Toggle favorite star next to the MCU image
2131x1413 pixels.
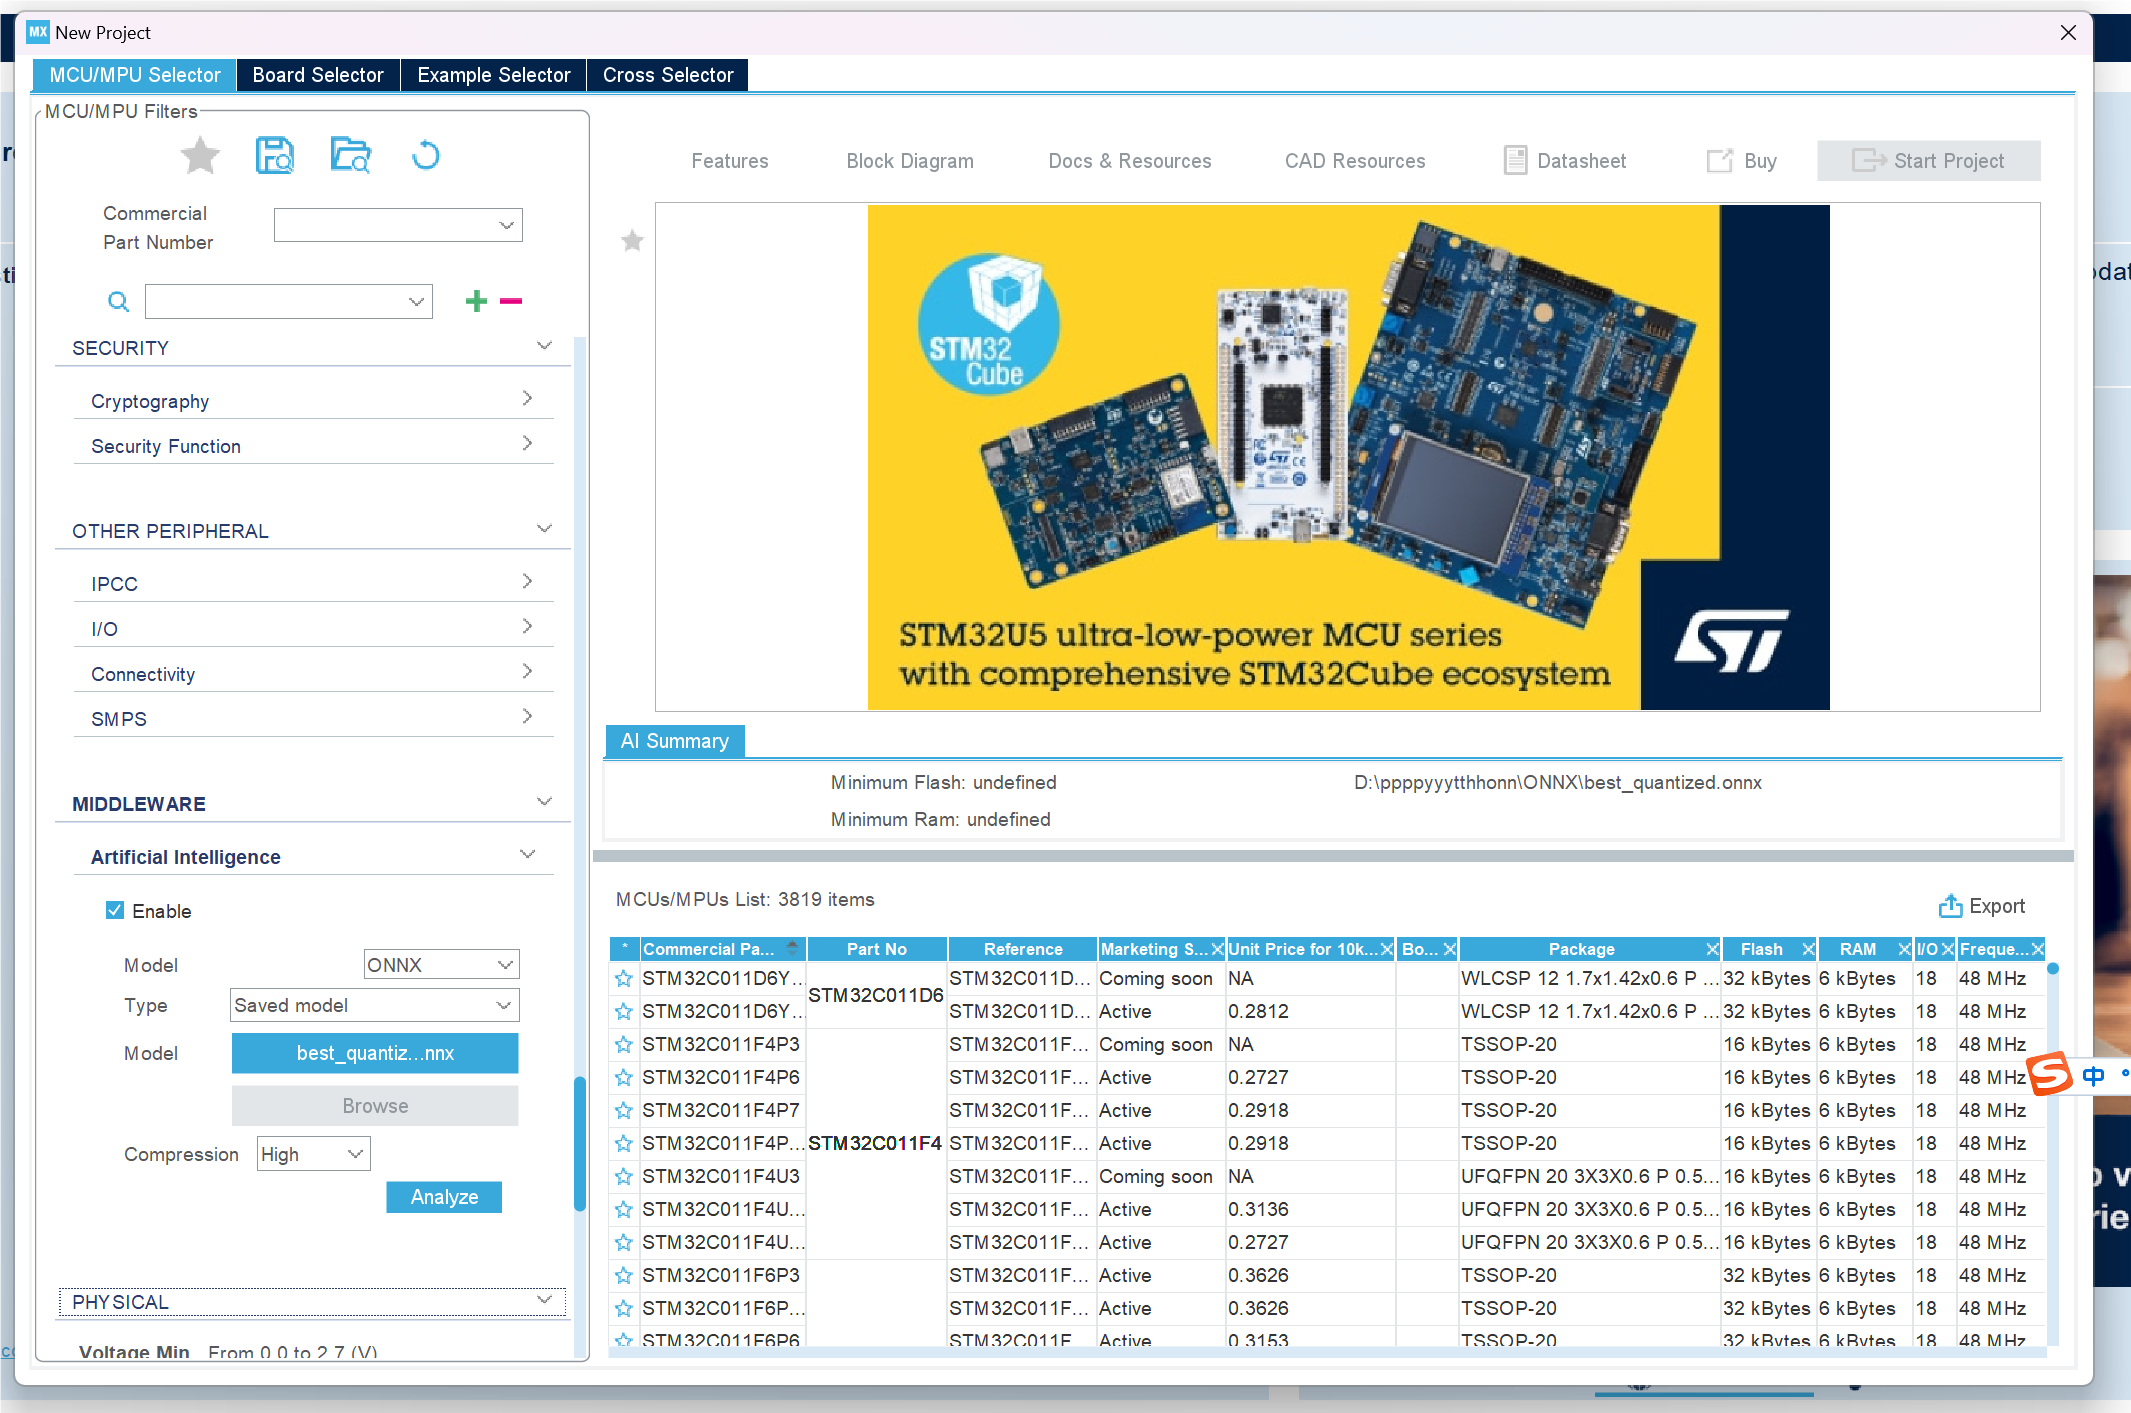point(631,241)
